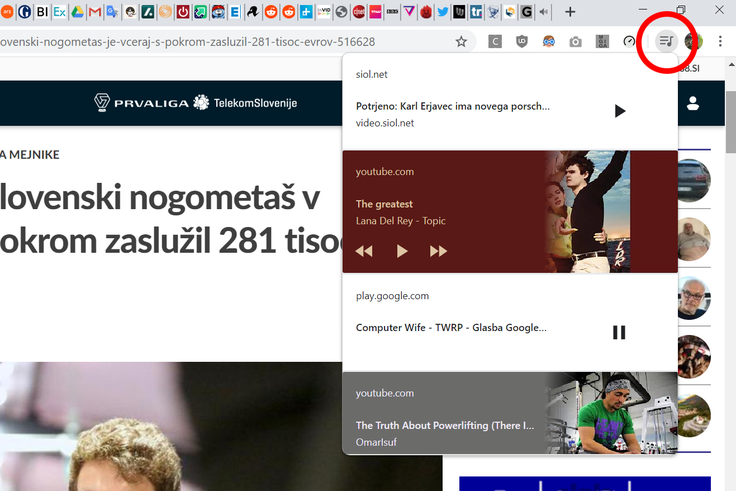Pause Computer Wife on Google Play Music

[619, 332]
